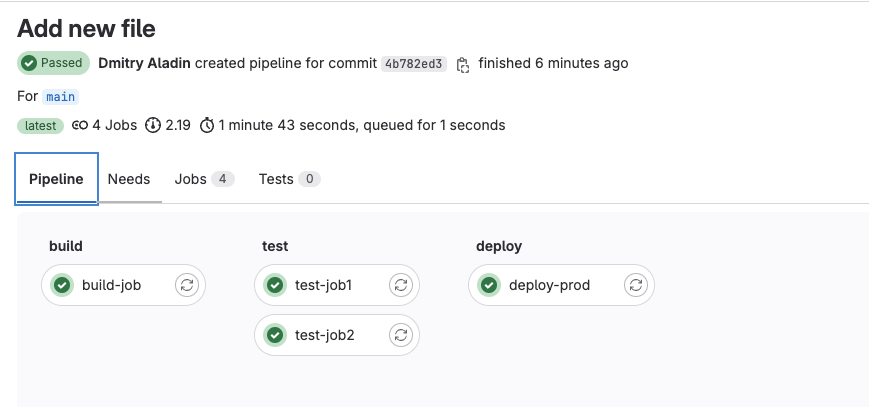Retry deploy-prod using the retry icon
This screenshot has width=869, height=407.
635,285
